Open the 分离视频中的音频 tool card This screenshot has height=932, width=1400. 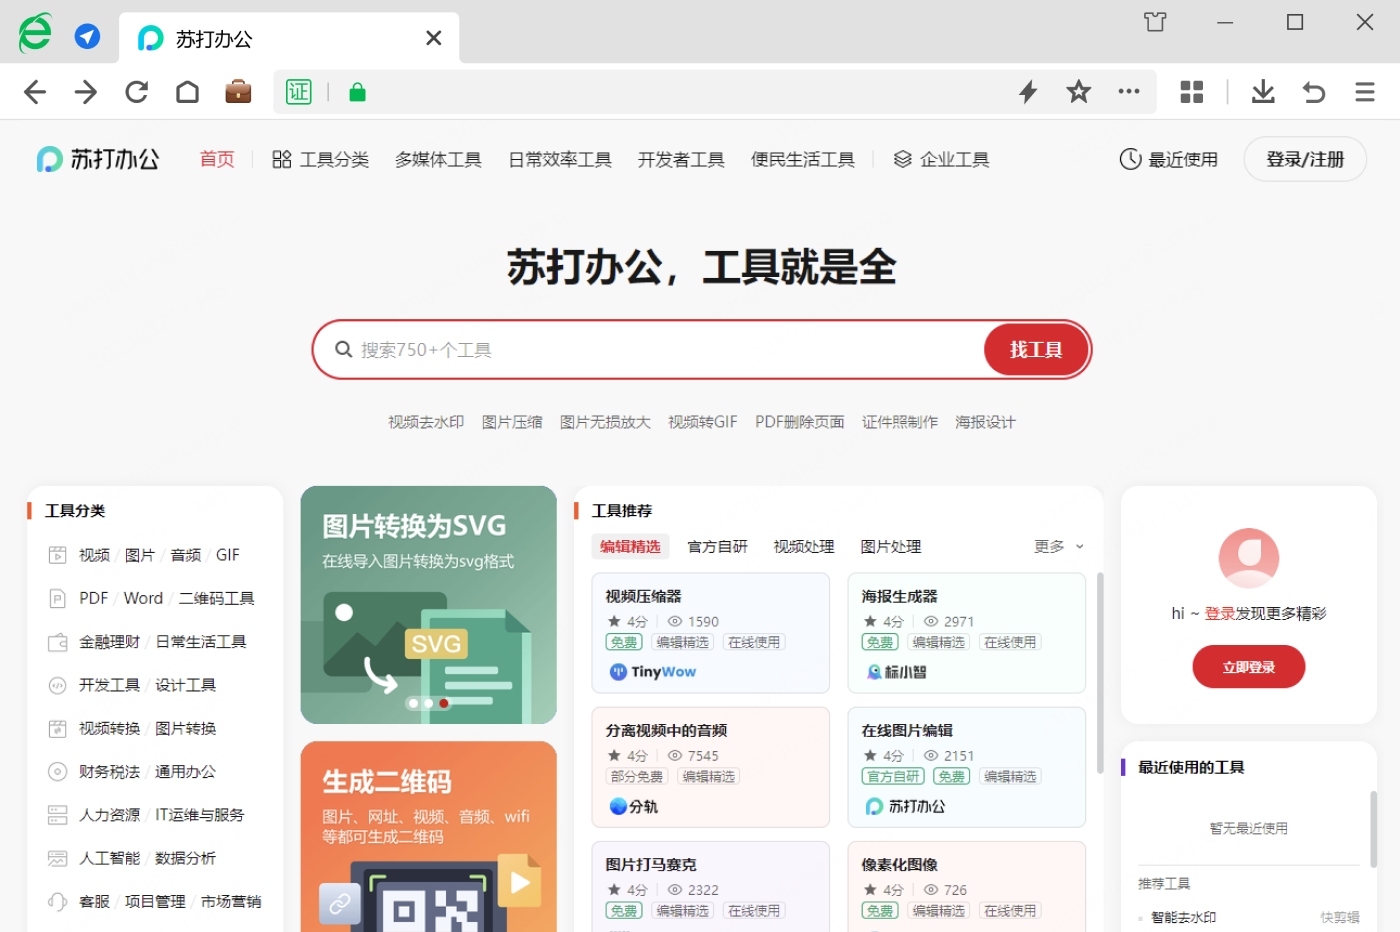point(710,767)
